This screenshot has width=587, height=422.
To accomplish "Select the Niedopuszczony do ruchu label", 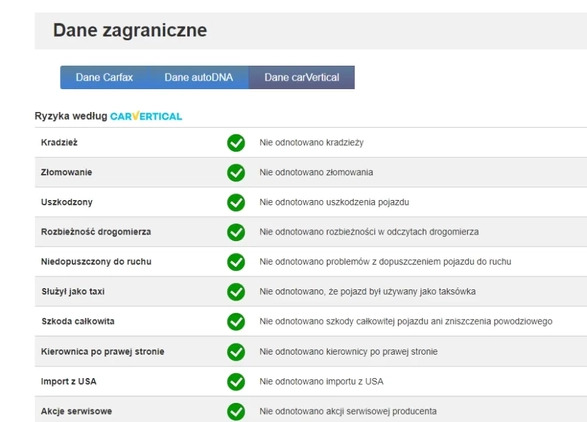I will coord(96,262).
